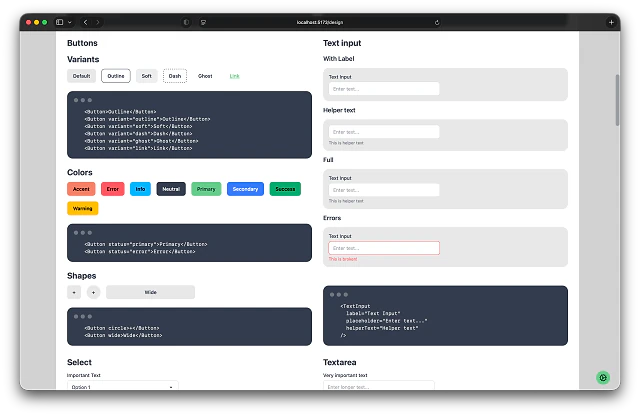This screenshot has width=640, height=416.
Task: Click the Soft variant button
Action: pyautogui.click(x=147, y=76)
